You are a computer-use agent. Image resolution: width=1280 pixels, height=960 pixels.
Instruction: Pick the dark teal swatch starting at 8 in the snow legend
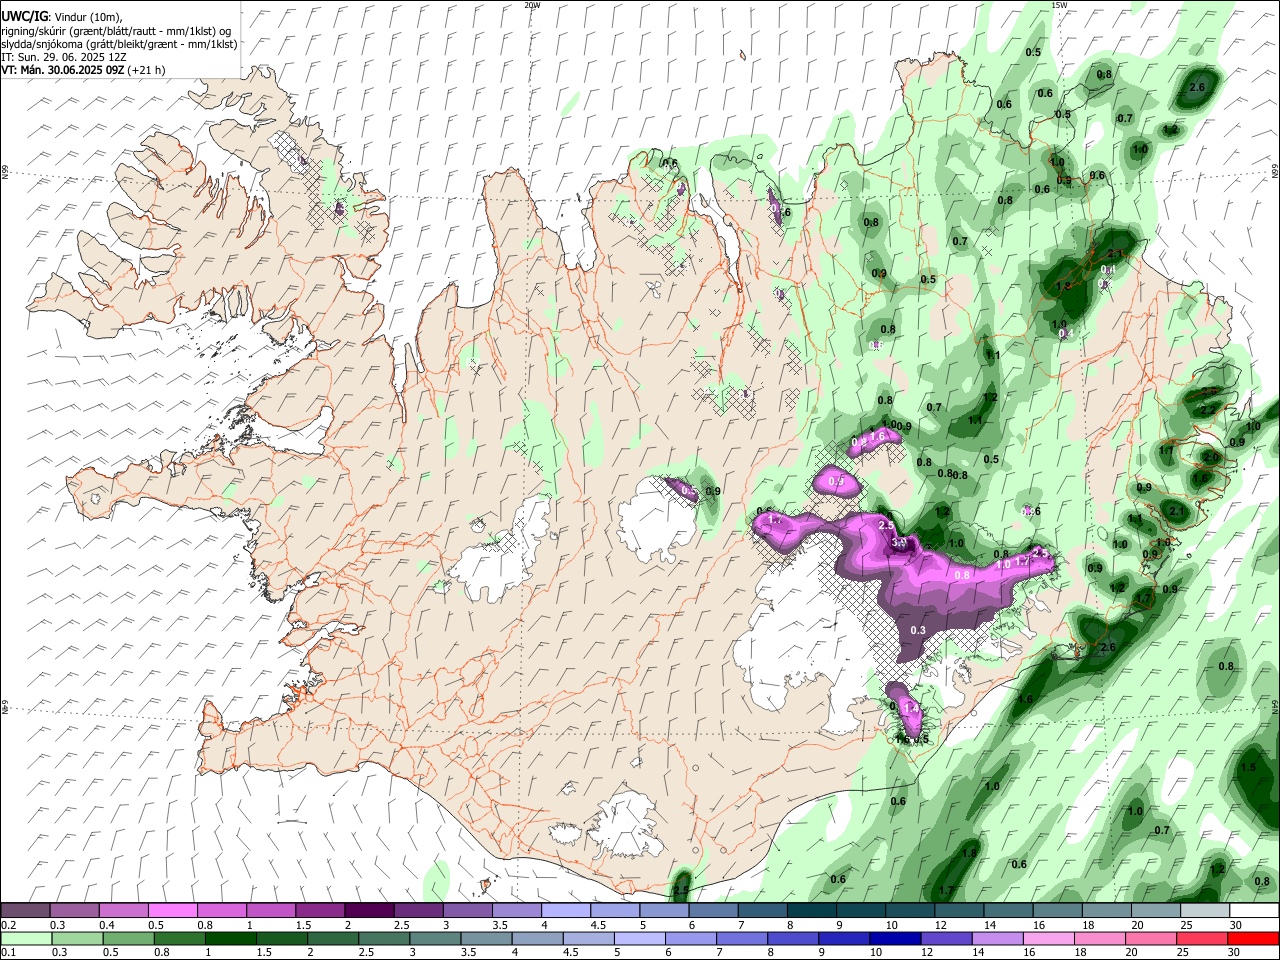pos(812,910)
